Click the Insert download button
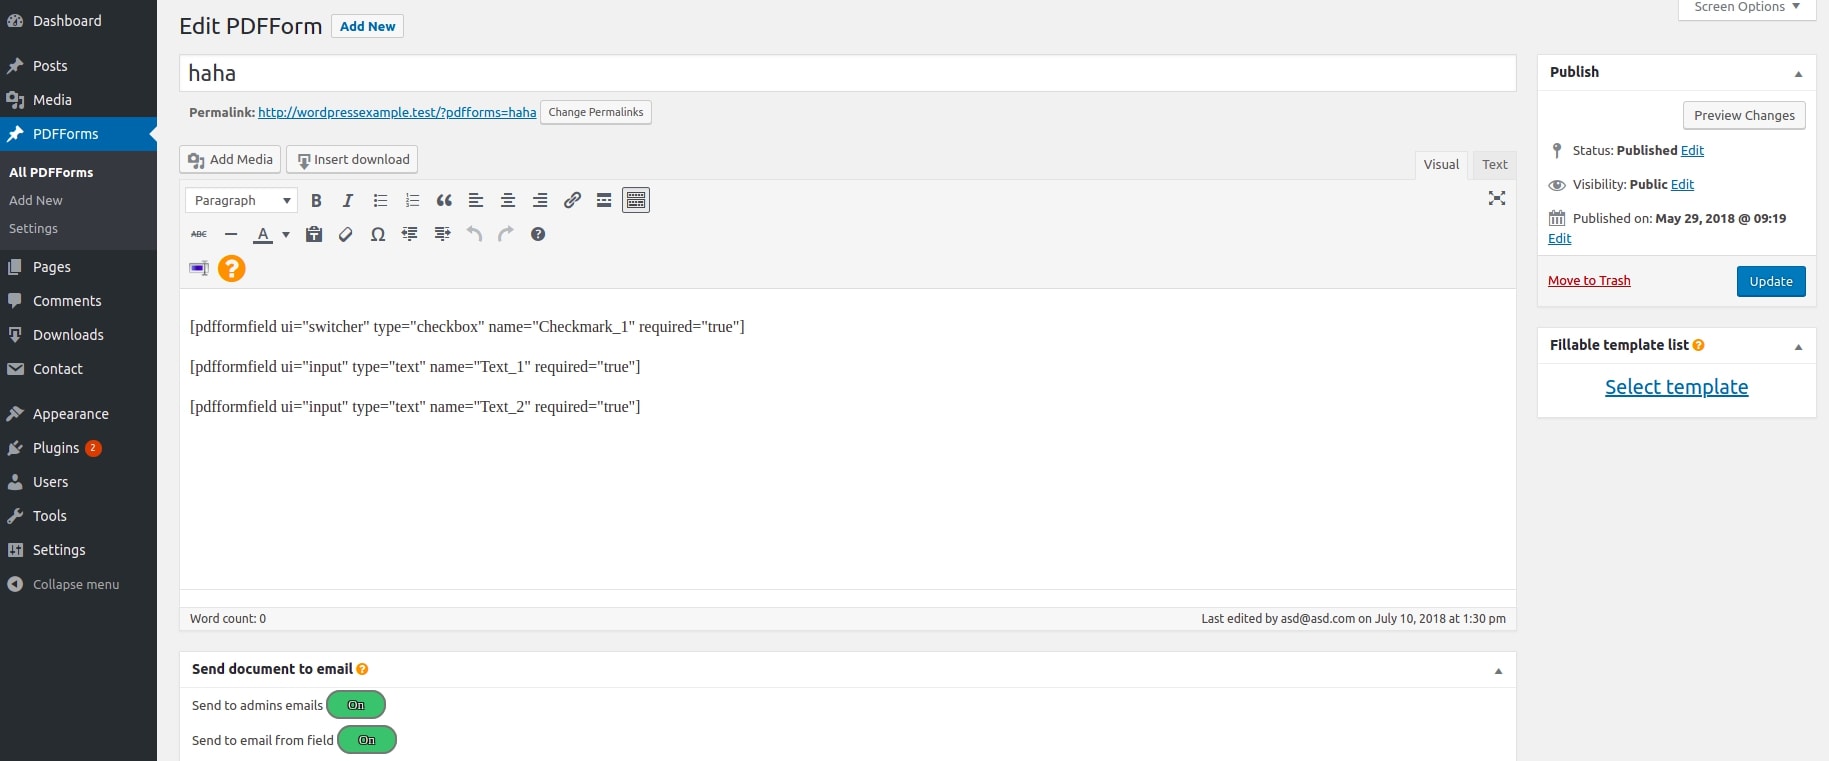 [x=352, y=160]
